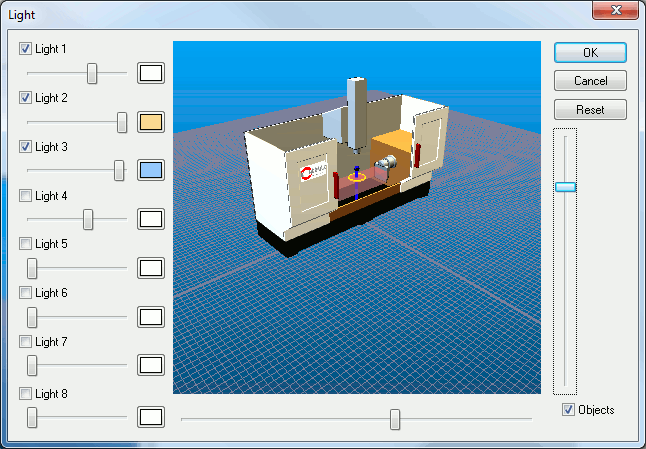646x449 pixels.
Task: Click the machine model in the 3D preview
Action: (346, 169)
